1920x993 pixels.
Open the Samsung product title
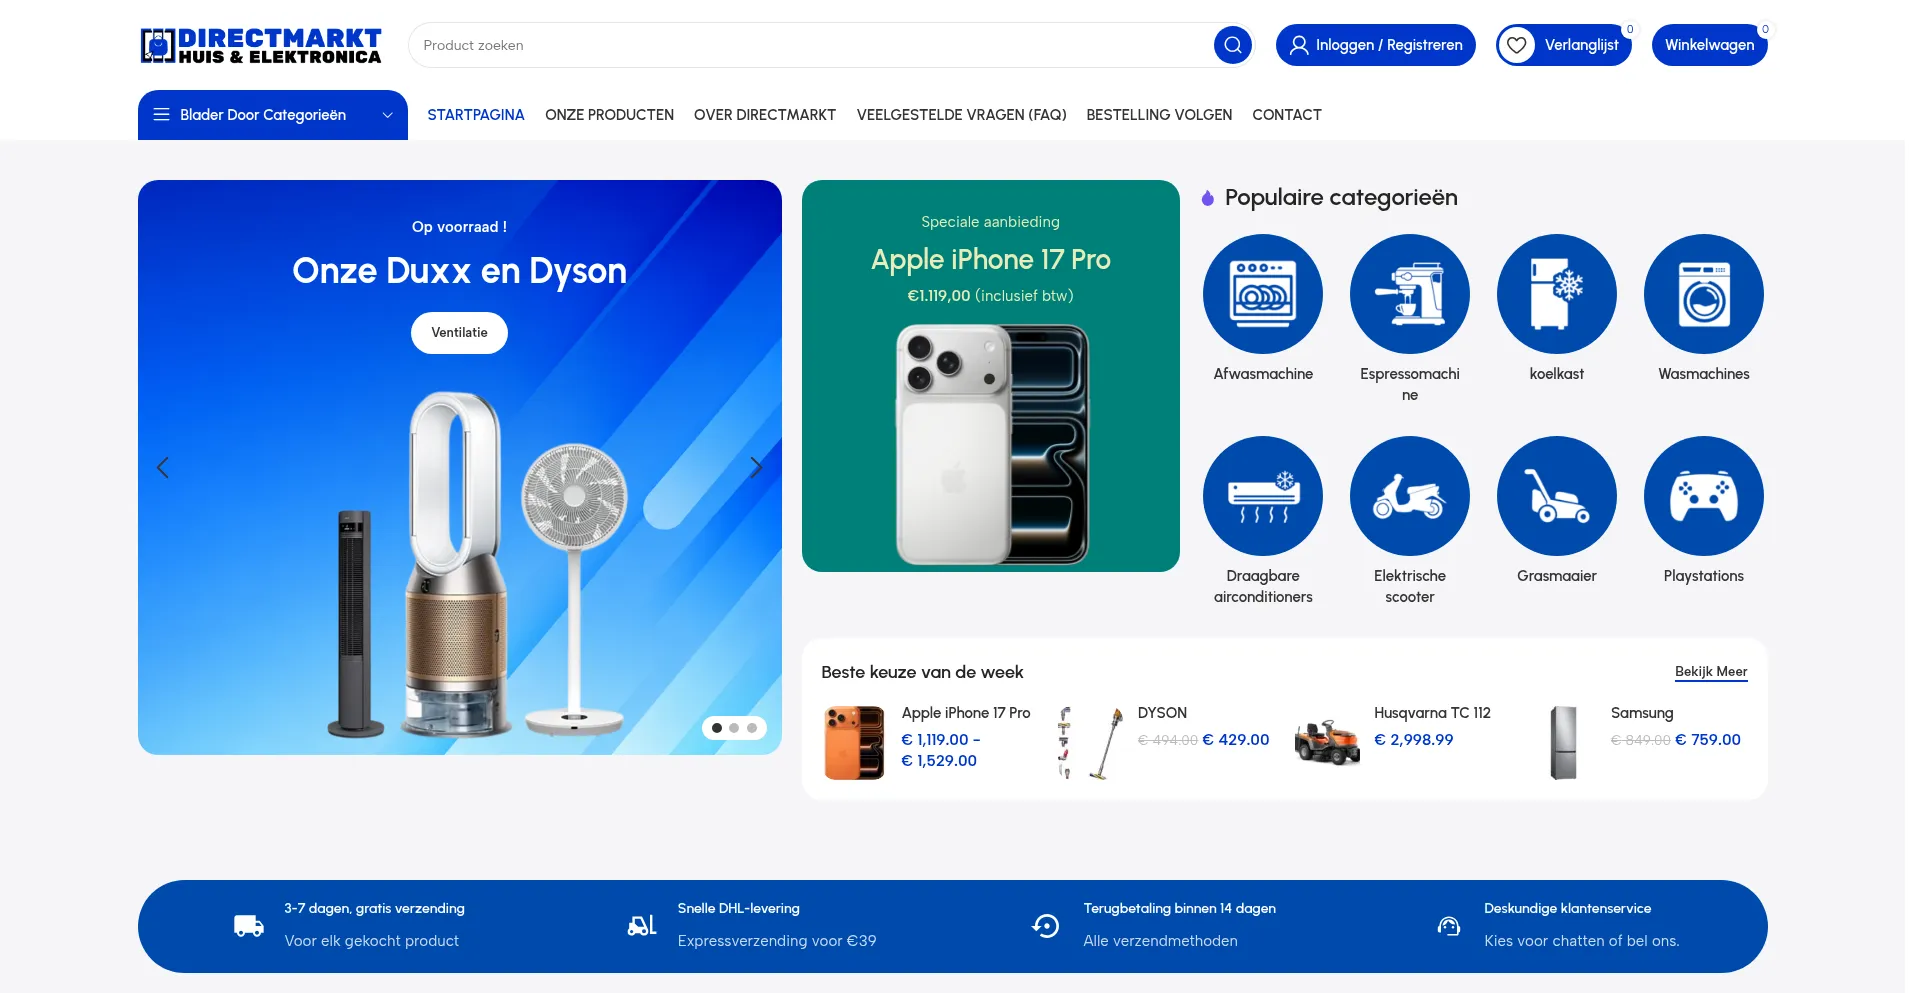coord(1642,713)
